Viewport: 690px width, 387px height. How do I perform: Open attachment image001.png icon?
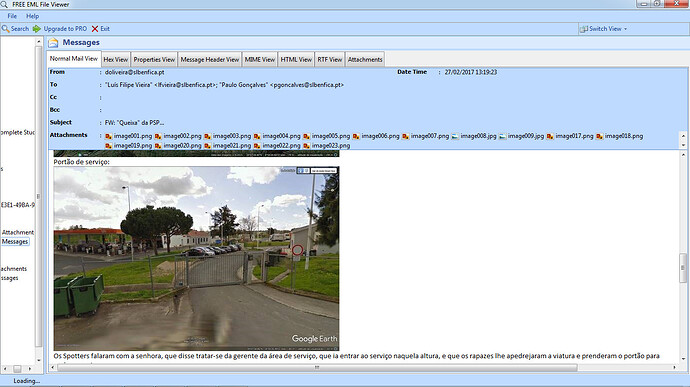point(109,136)
